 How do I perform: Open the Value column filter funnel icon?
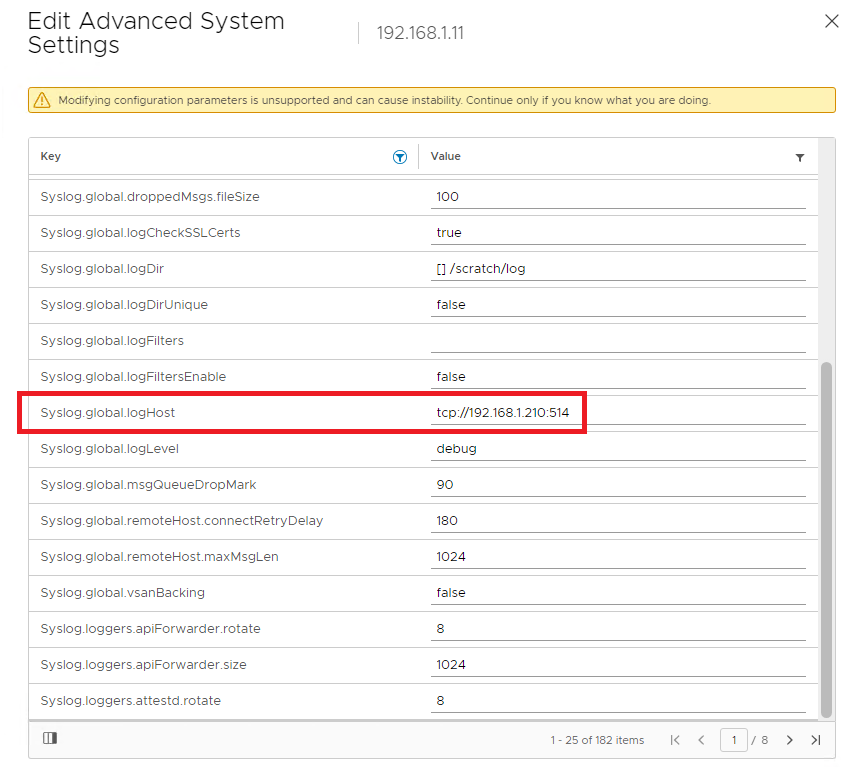pos(800,157)
